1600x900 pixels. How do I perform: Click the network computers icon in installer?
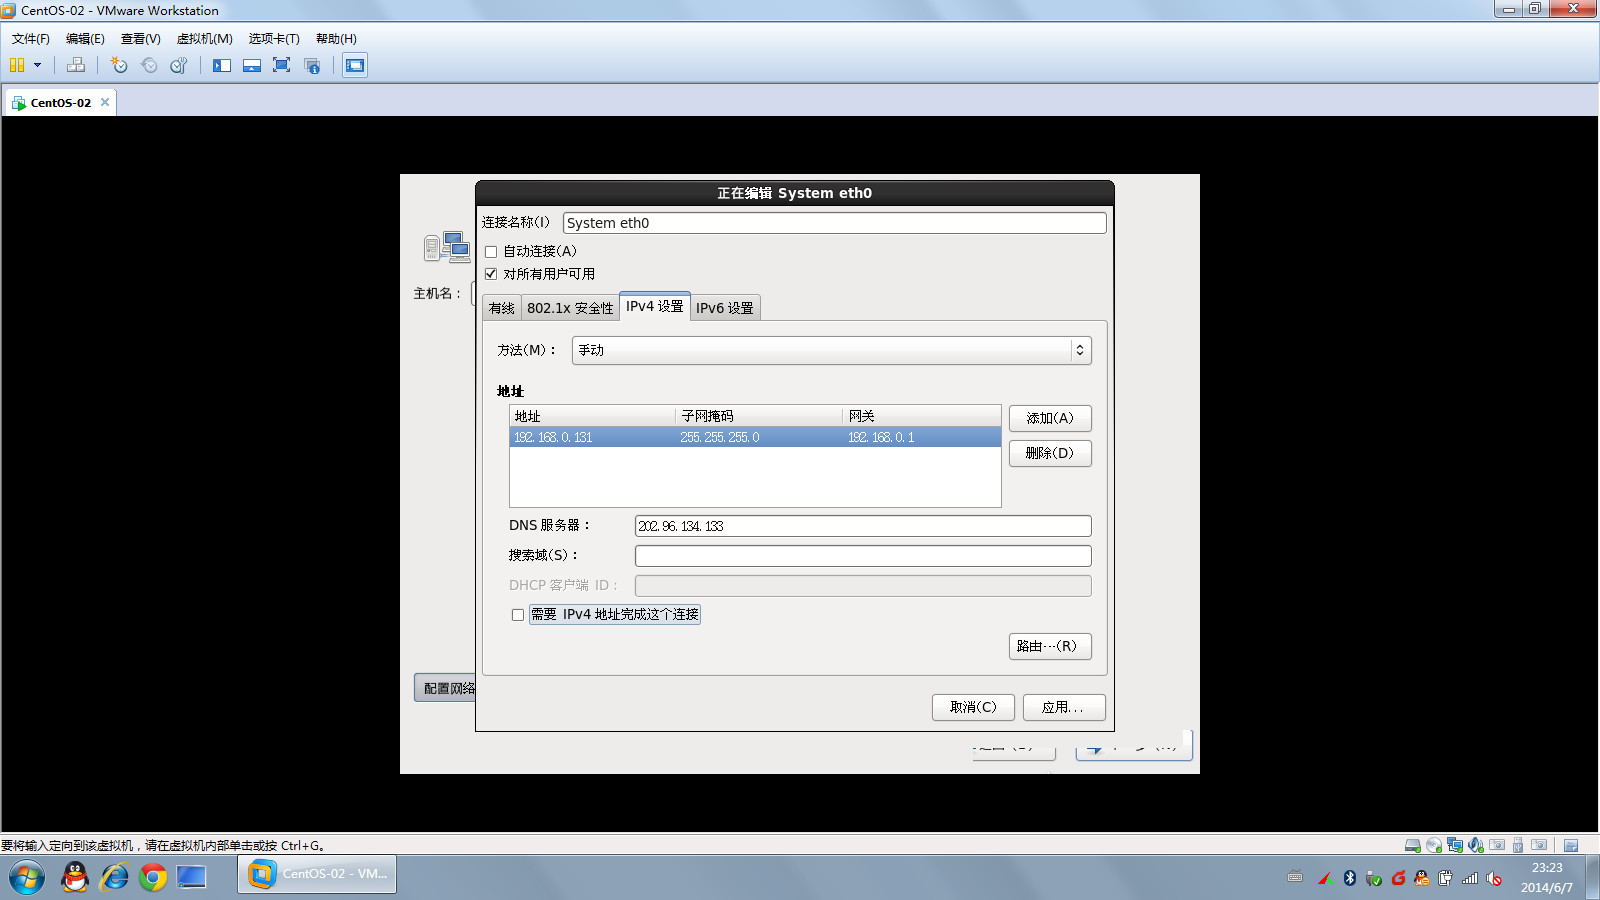coord(446,247)
